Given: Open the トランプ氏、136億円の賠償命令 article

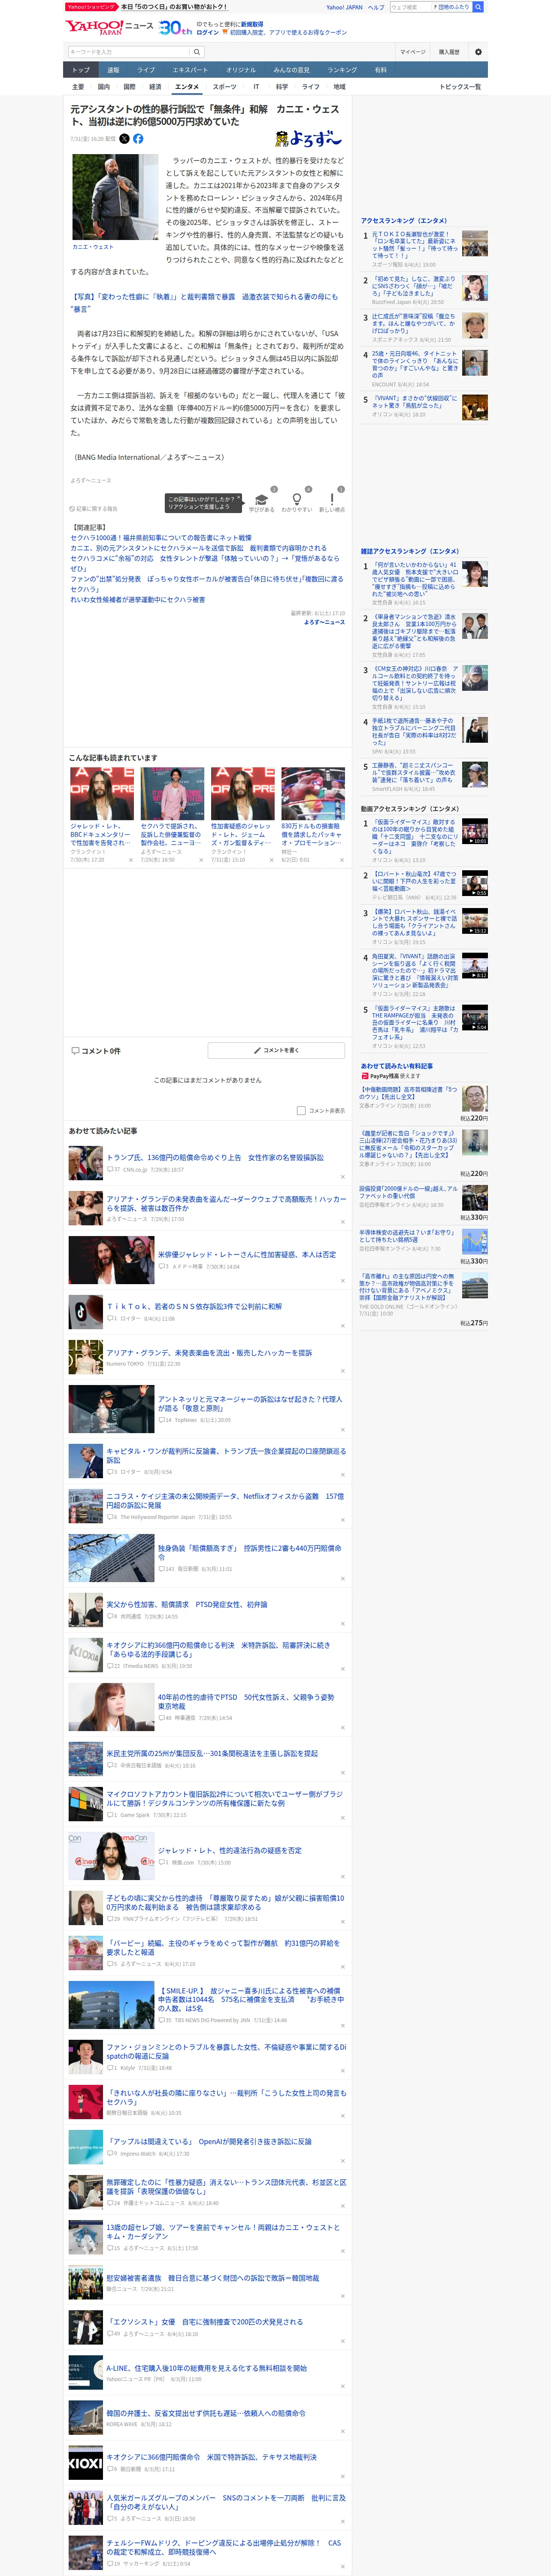Looking at the screenshot, I should (x=215, y=1157).
